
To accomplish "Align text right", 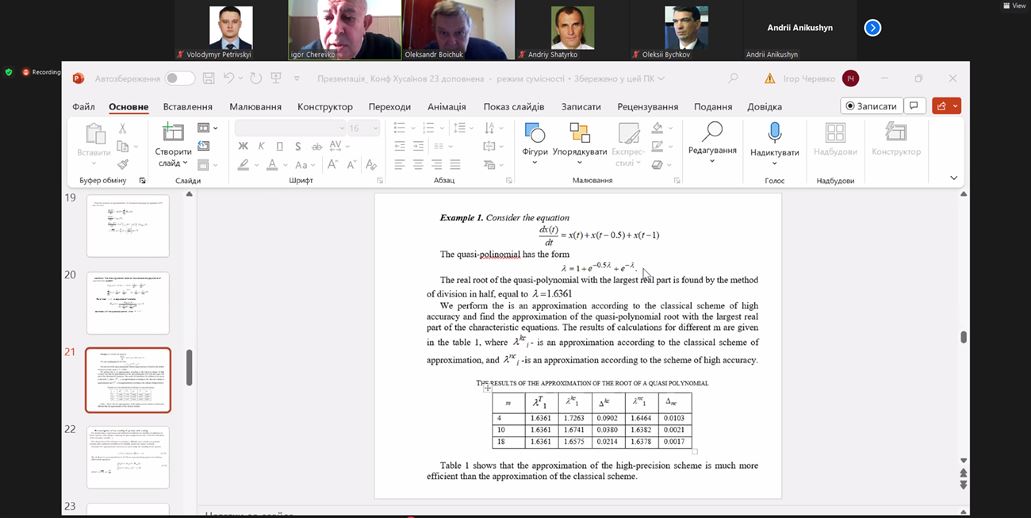I will pyautogui.click(x=436, y=164).
